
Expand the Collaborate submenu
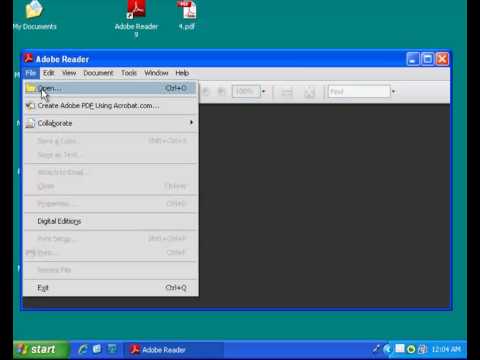click(x=110, y=123)
